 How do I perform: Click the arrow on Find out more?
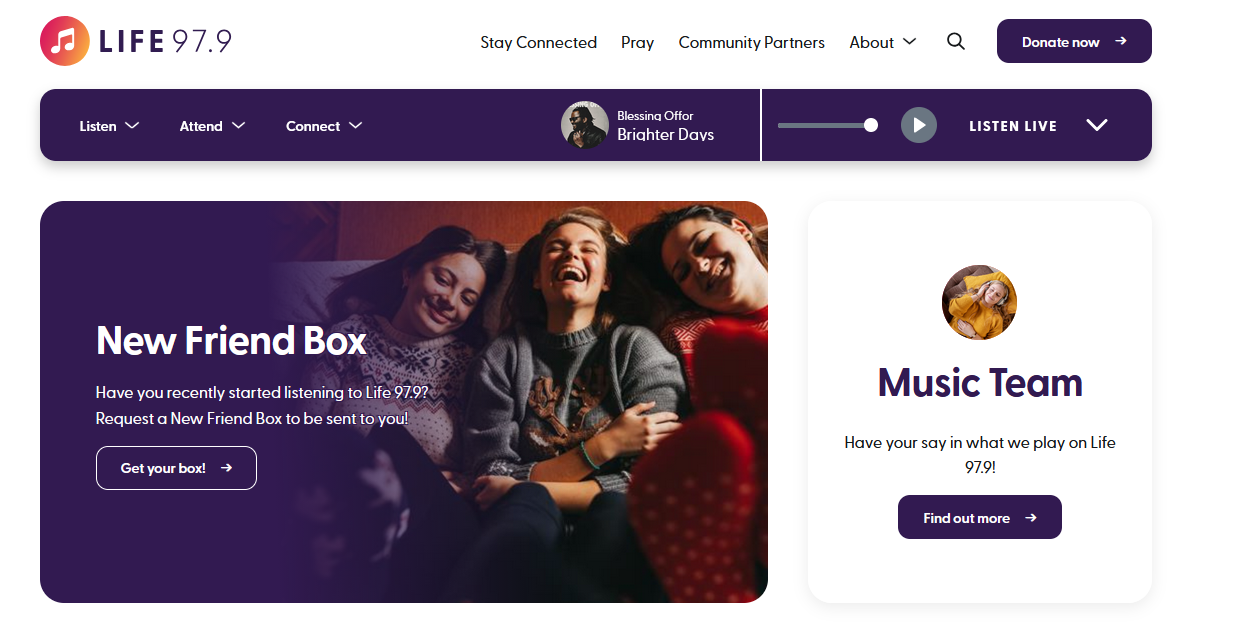tap(1031, 517)
